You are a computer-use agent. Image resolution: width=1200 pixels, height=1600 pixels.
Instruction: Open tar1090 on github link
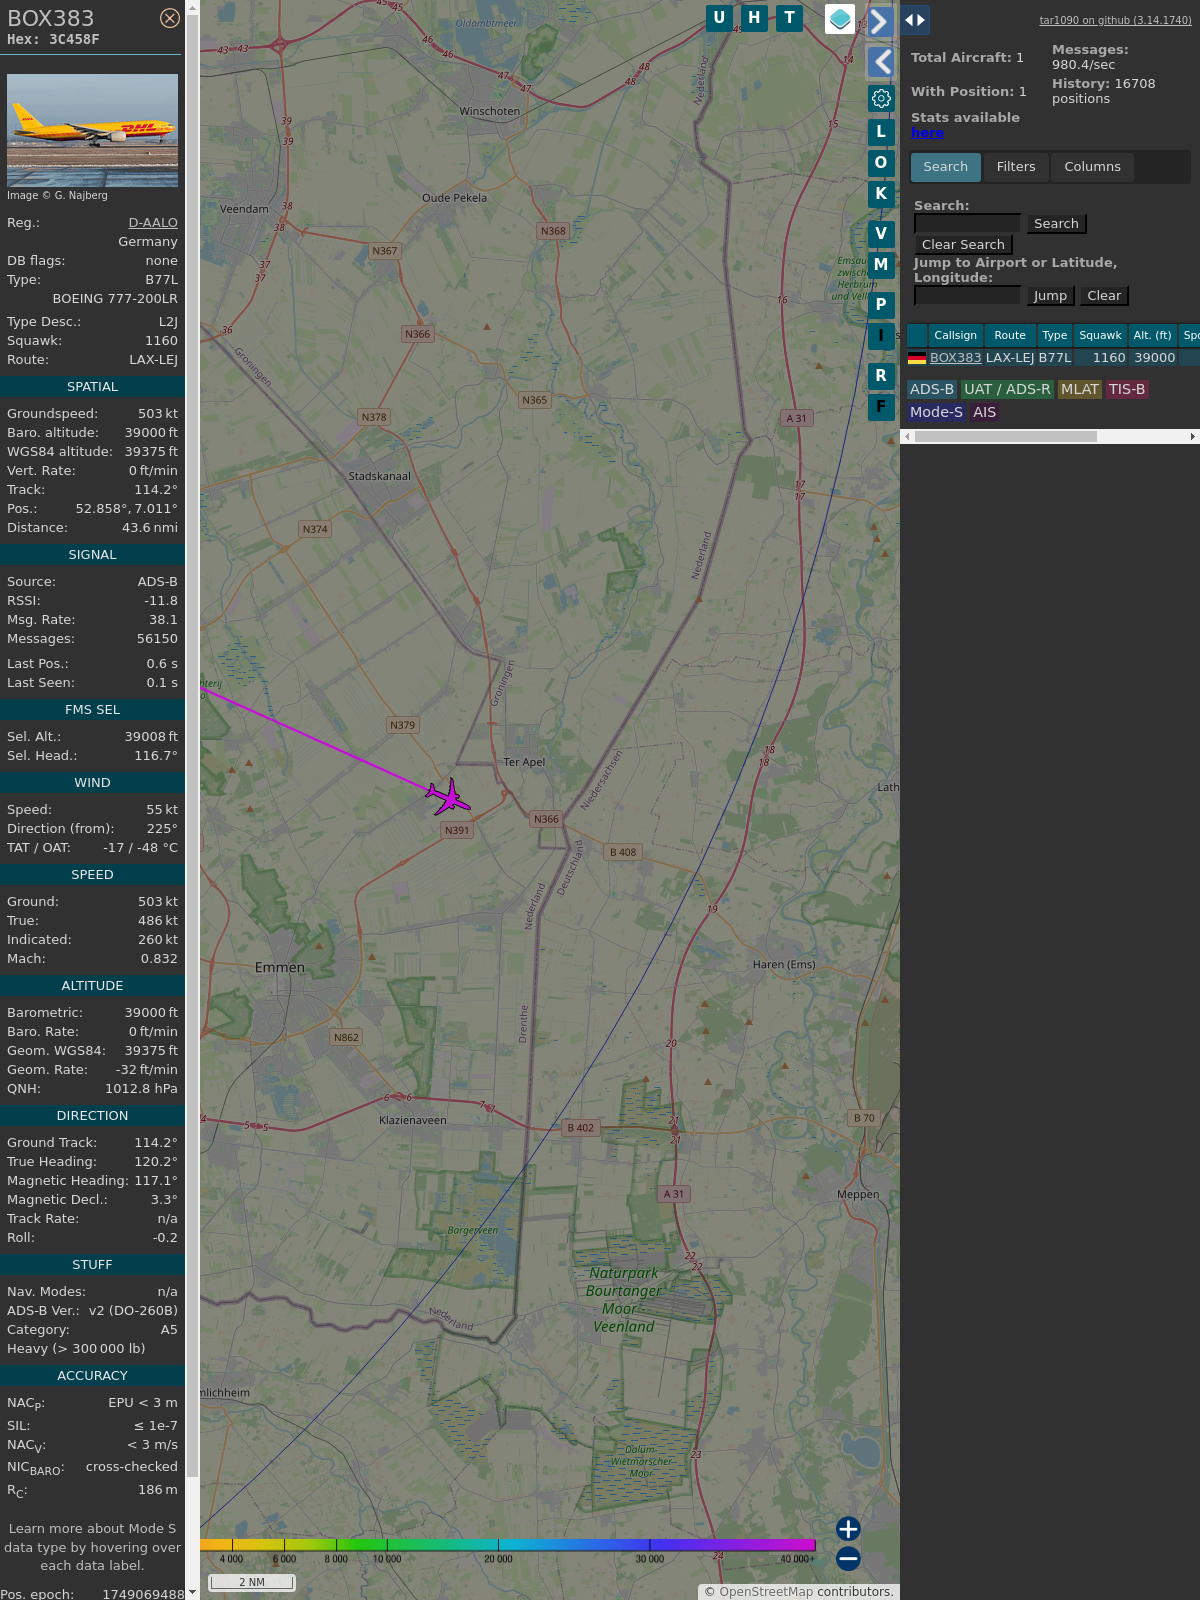1115,20
